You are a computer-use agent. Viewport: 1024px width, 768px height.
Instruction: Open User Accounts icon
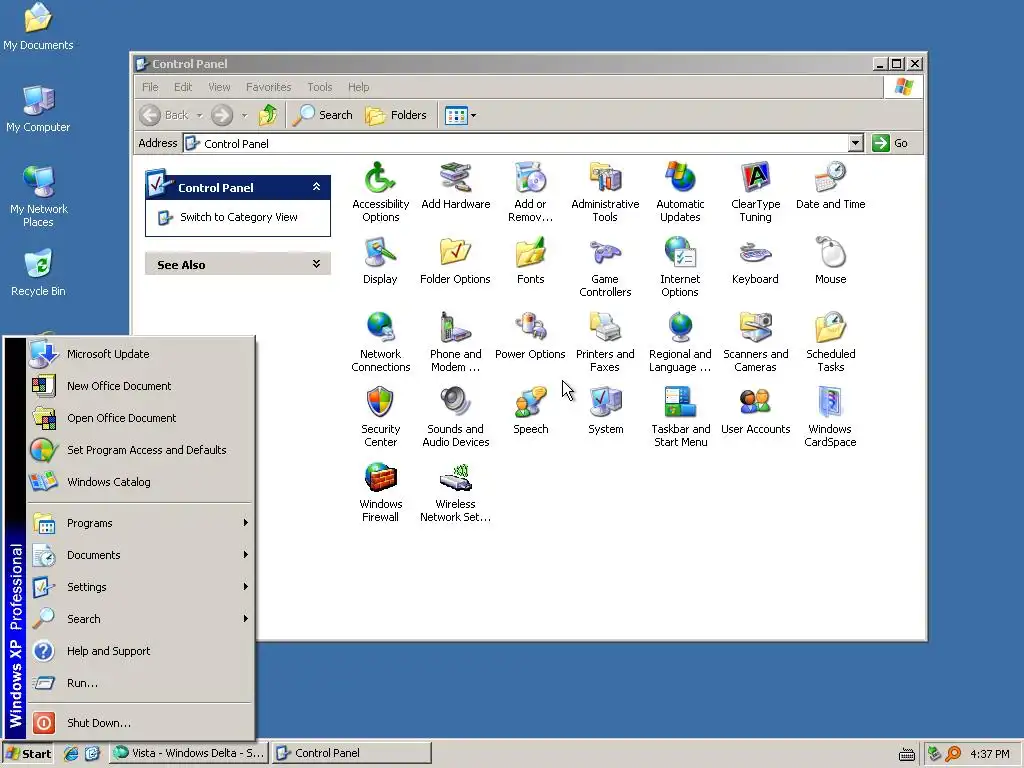[755, 411]
